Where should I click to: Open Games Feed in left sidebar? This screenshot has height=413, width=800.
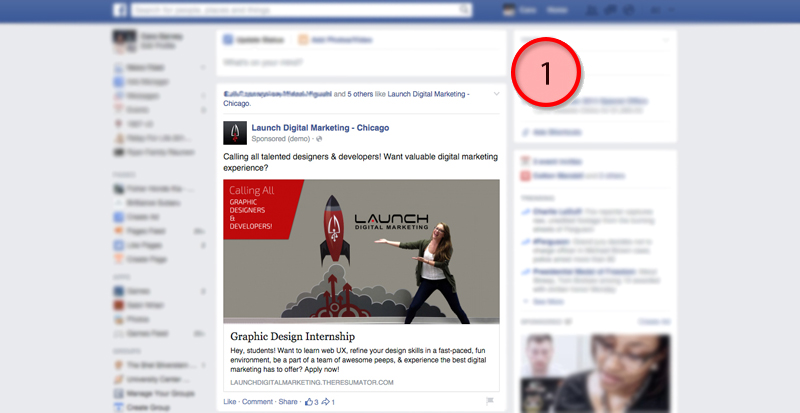[148, 333]
